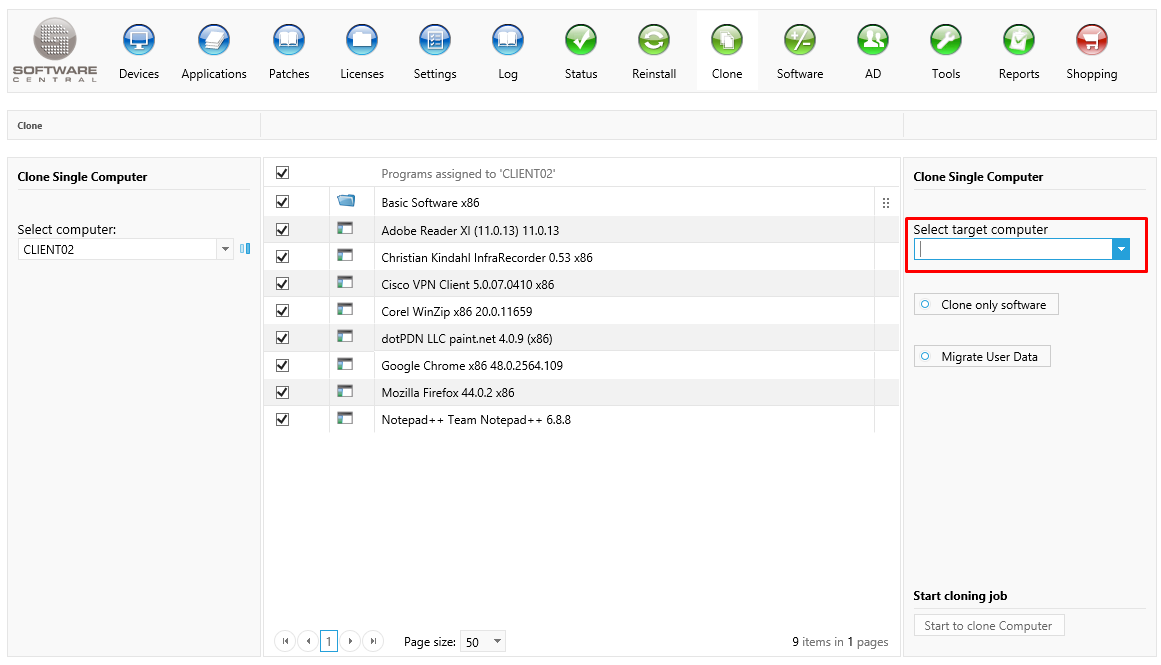Open the AD icon

[873, 41]
